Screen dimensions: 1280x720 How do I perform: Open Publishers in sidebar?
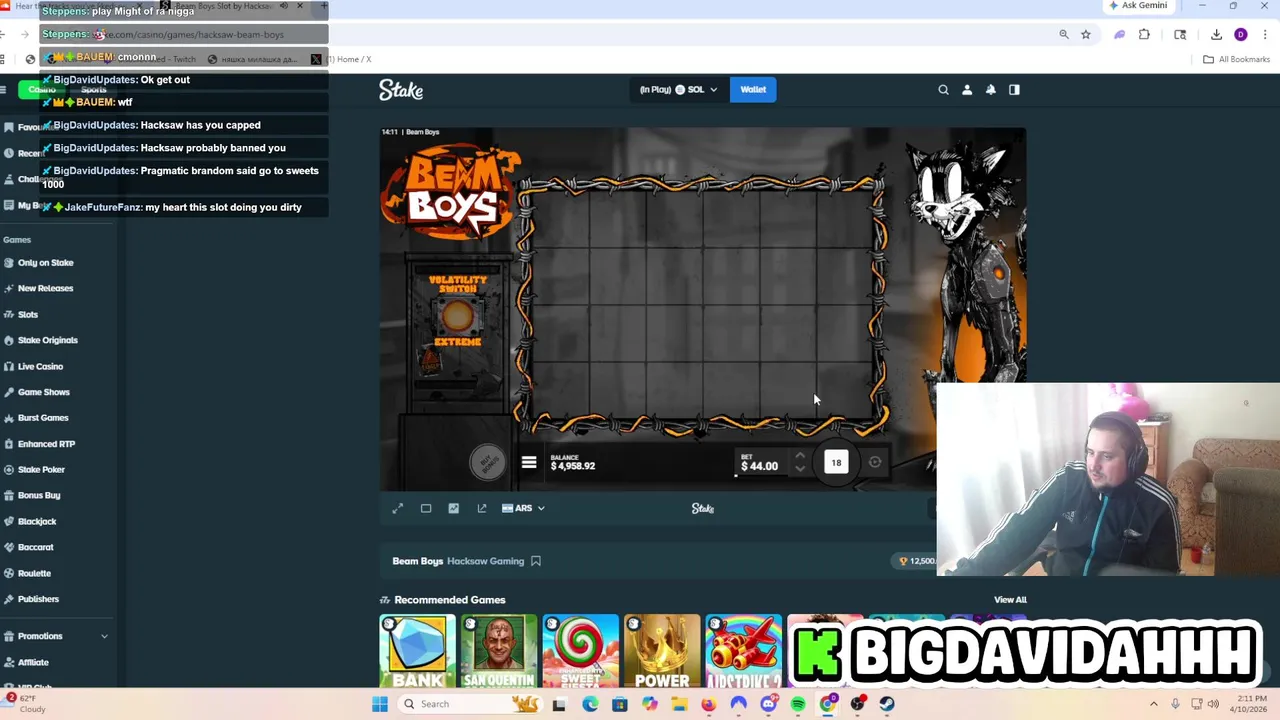[x=38, y=599]
